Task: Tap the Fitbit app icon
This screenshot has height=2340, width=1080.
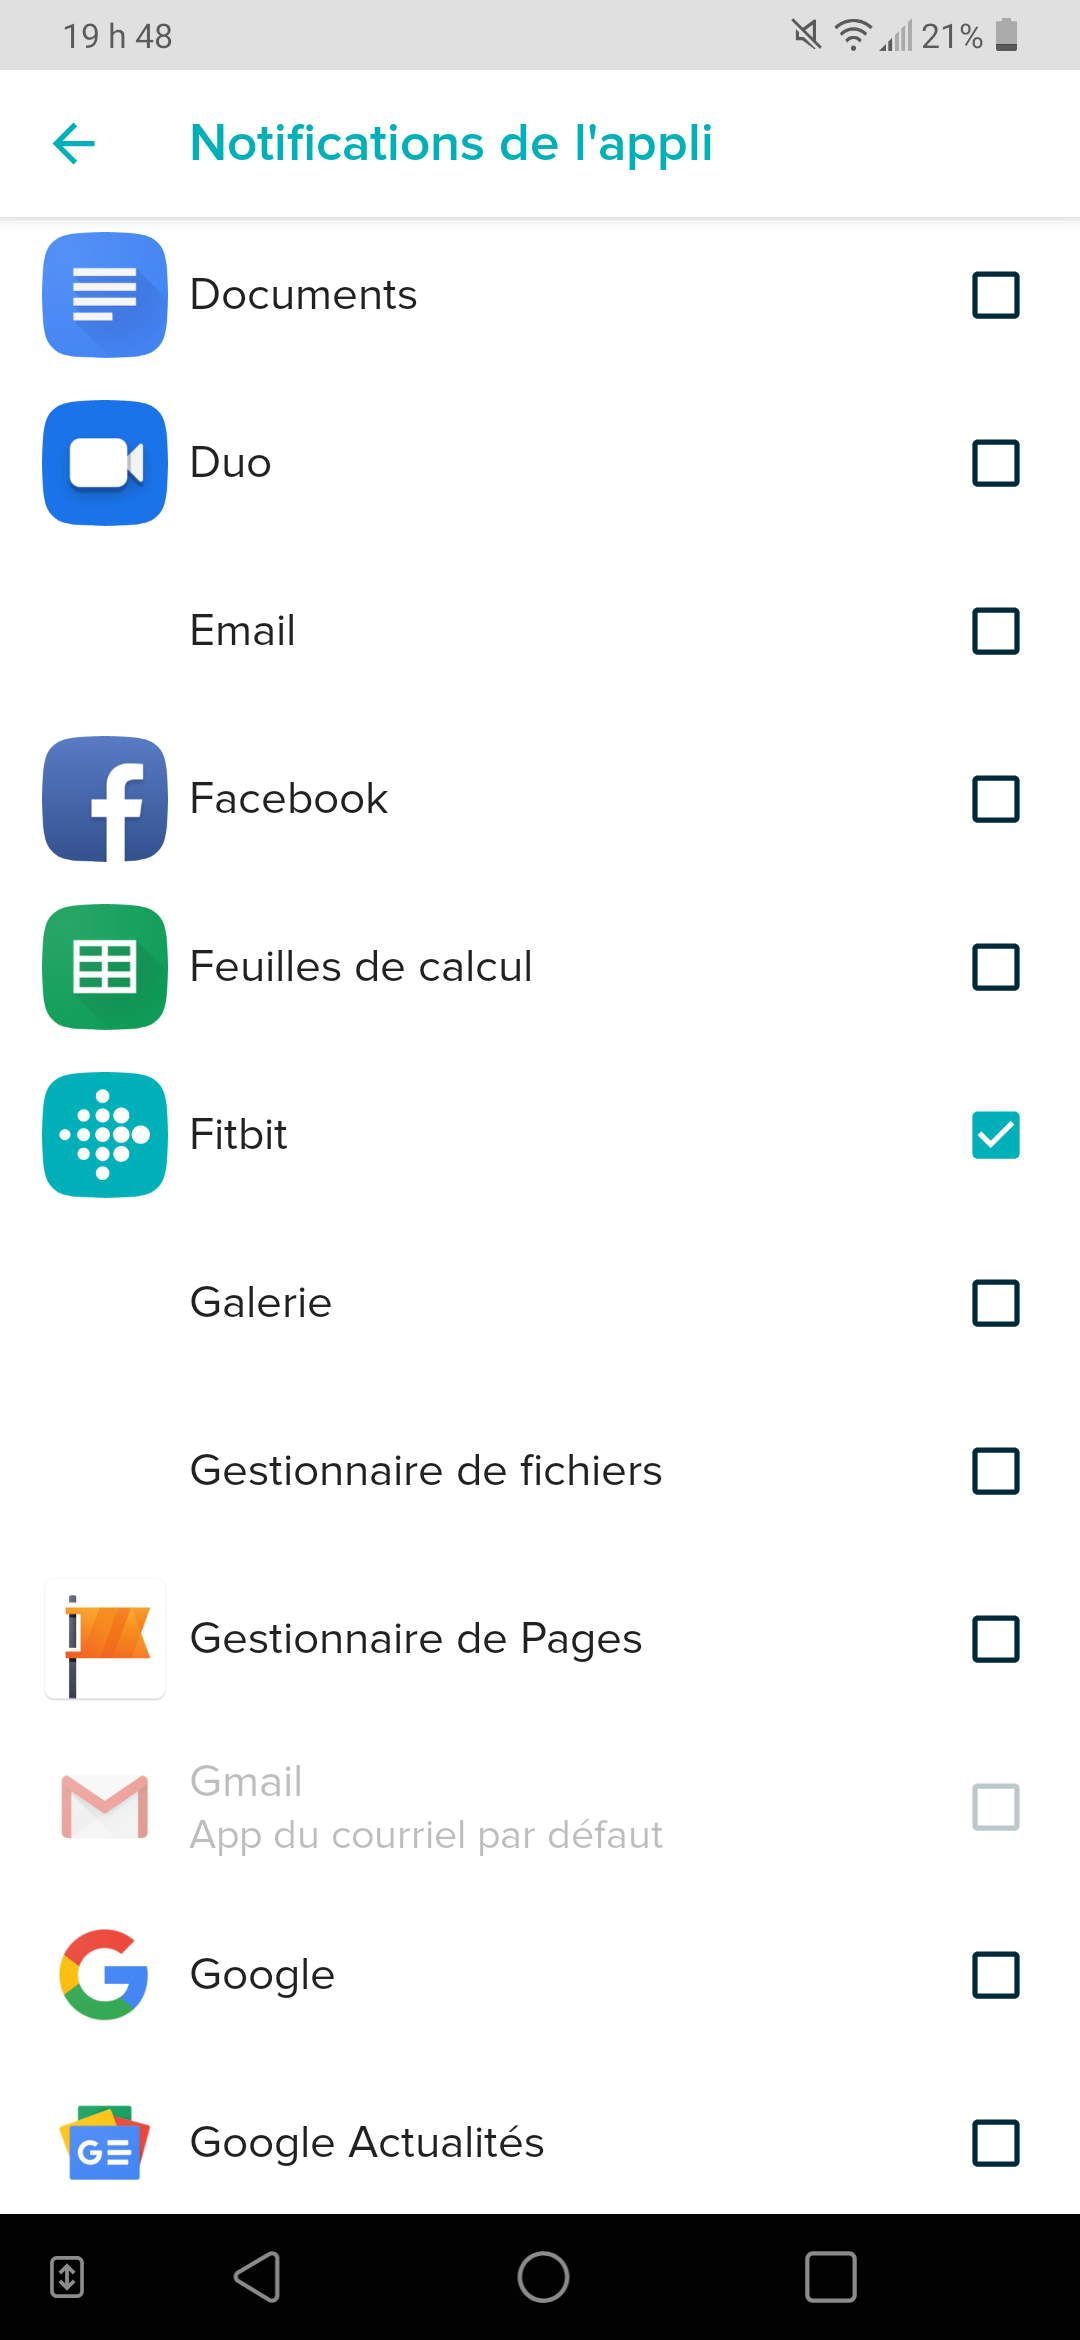Action: coord(105,1135)
